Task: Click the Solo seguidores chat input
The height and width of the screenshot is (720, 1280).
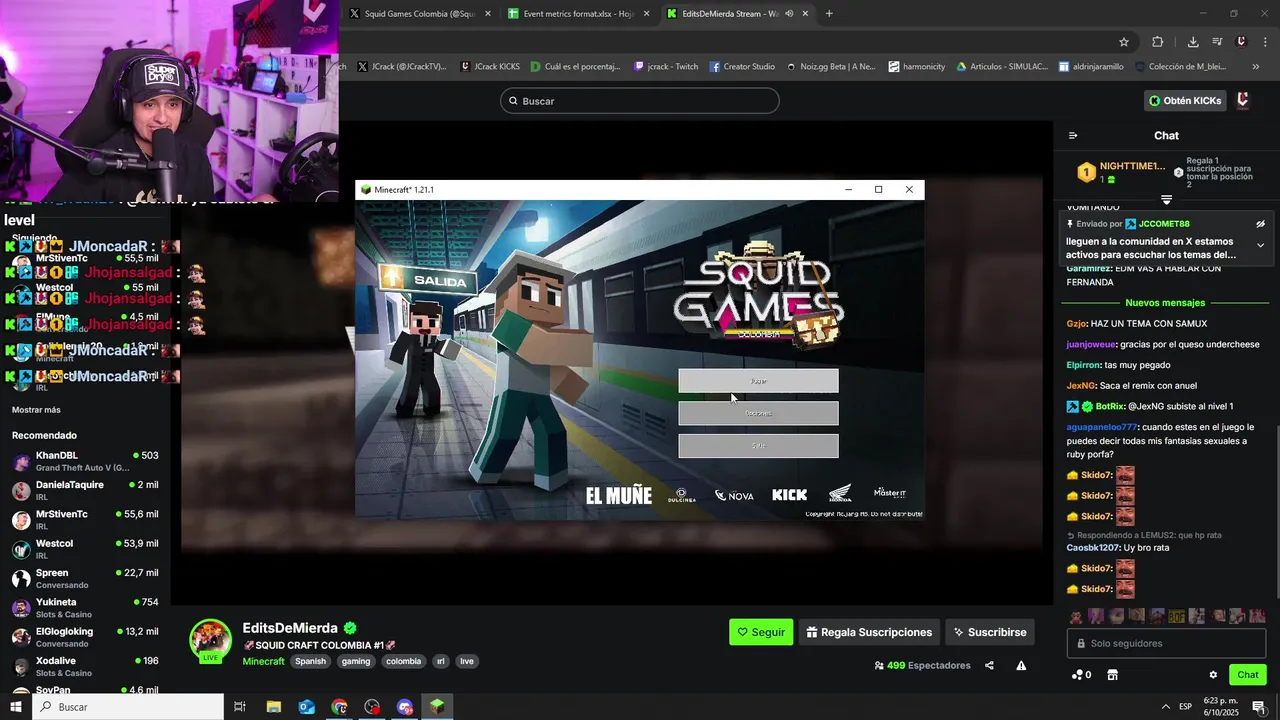Action: pos(1166,643)
